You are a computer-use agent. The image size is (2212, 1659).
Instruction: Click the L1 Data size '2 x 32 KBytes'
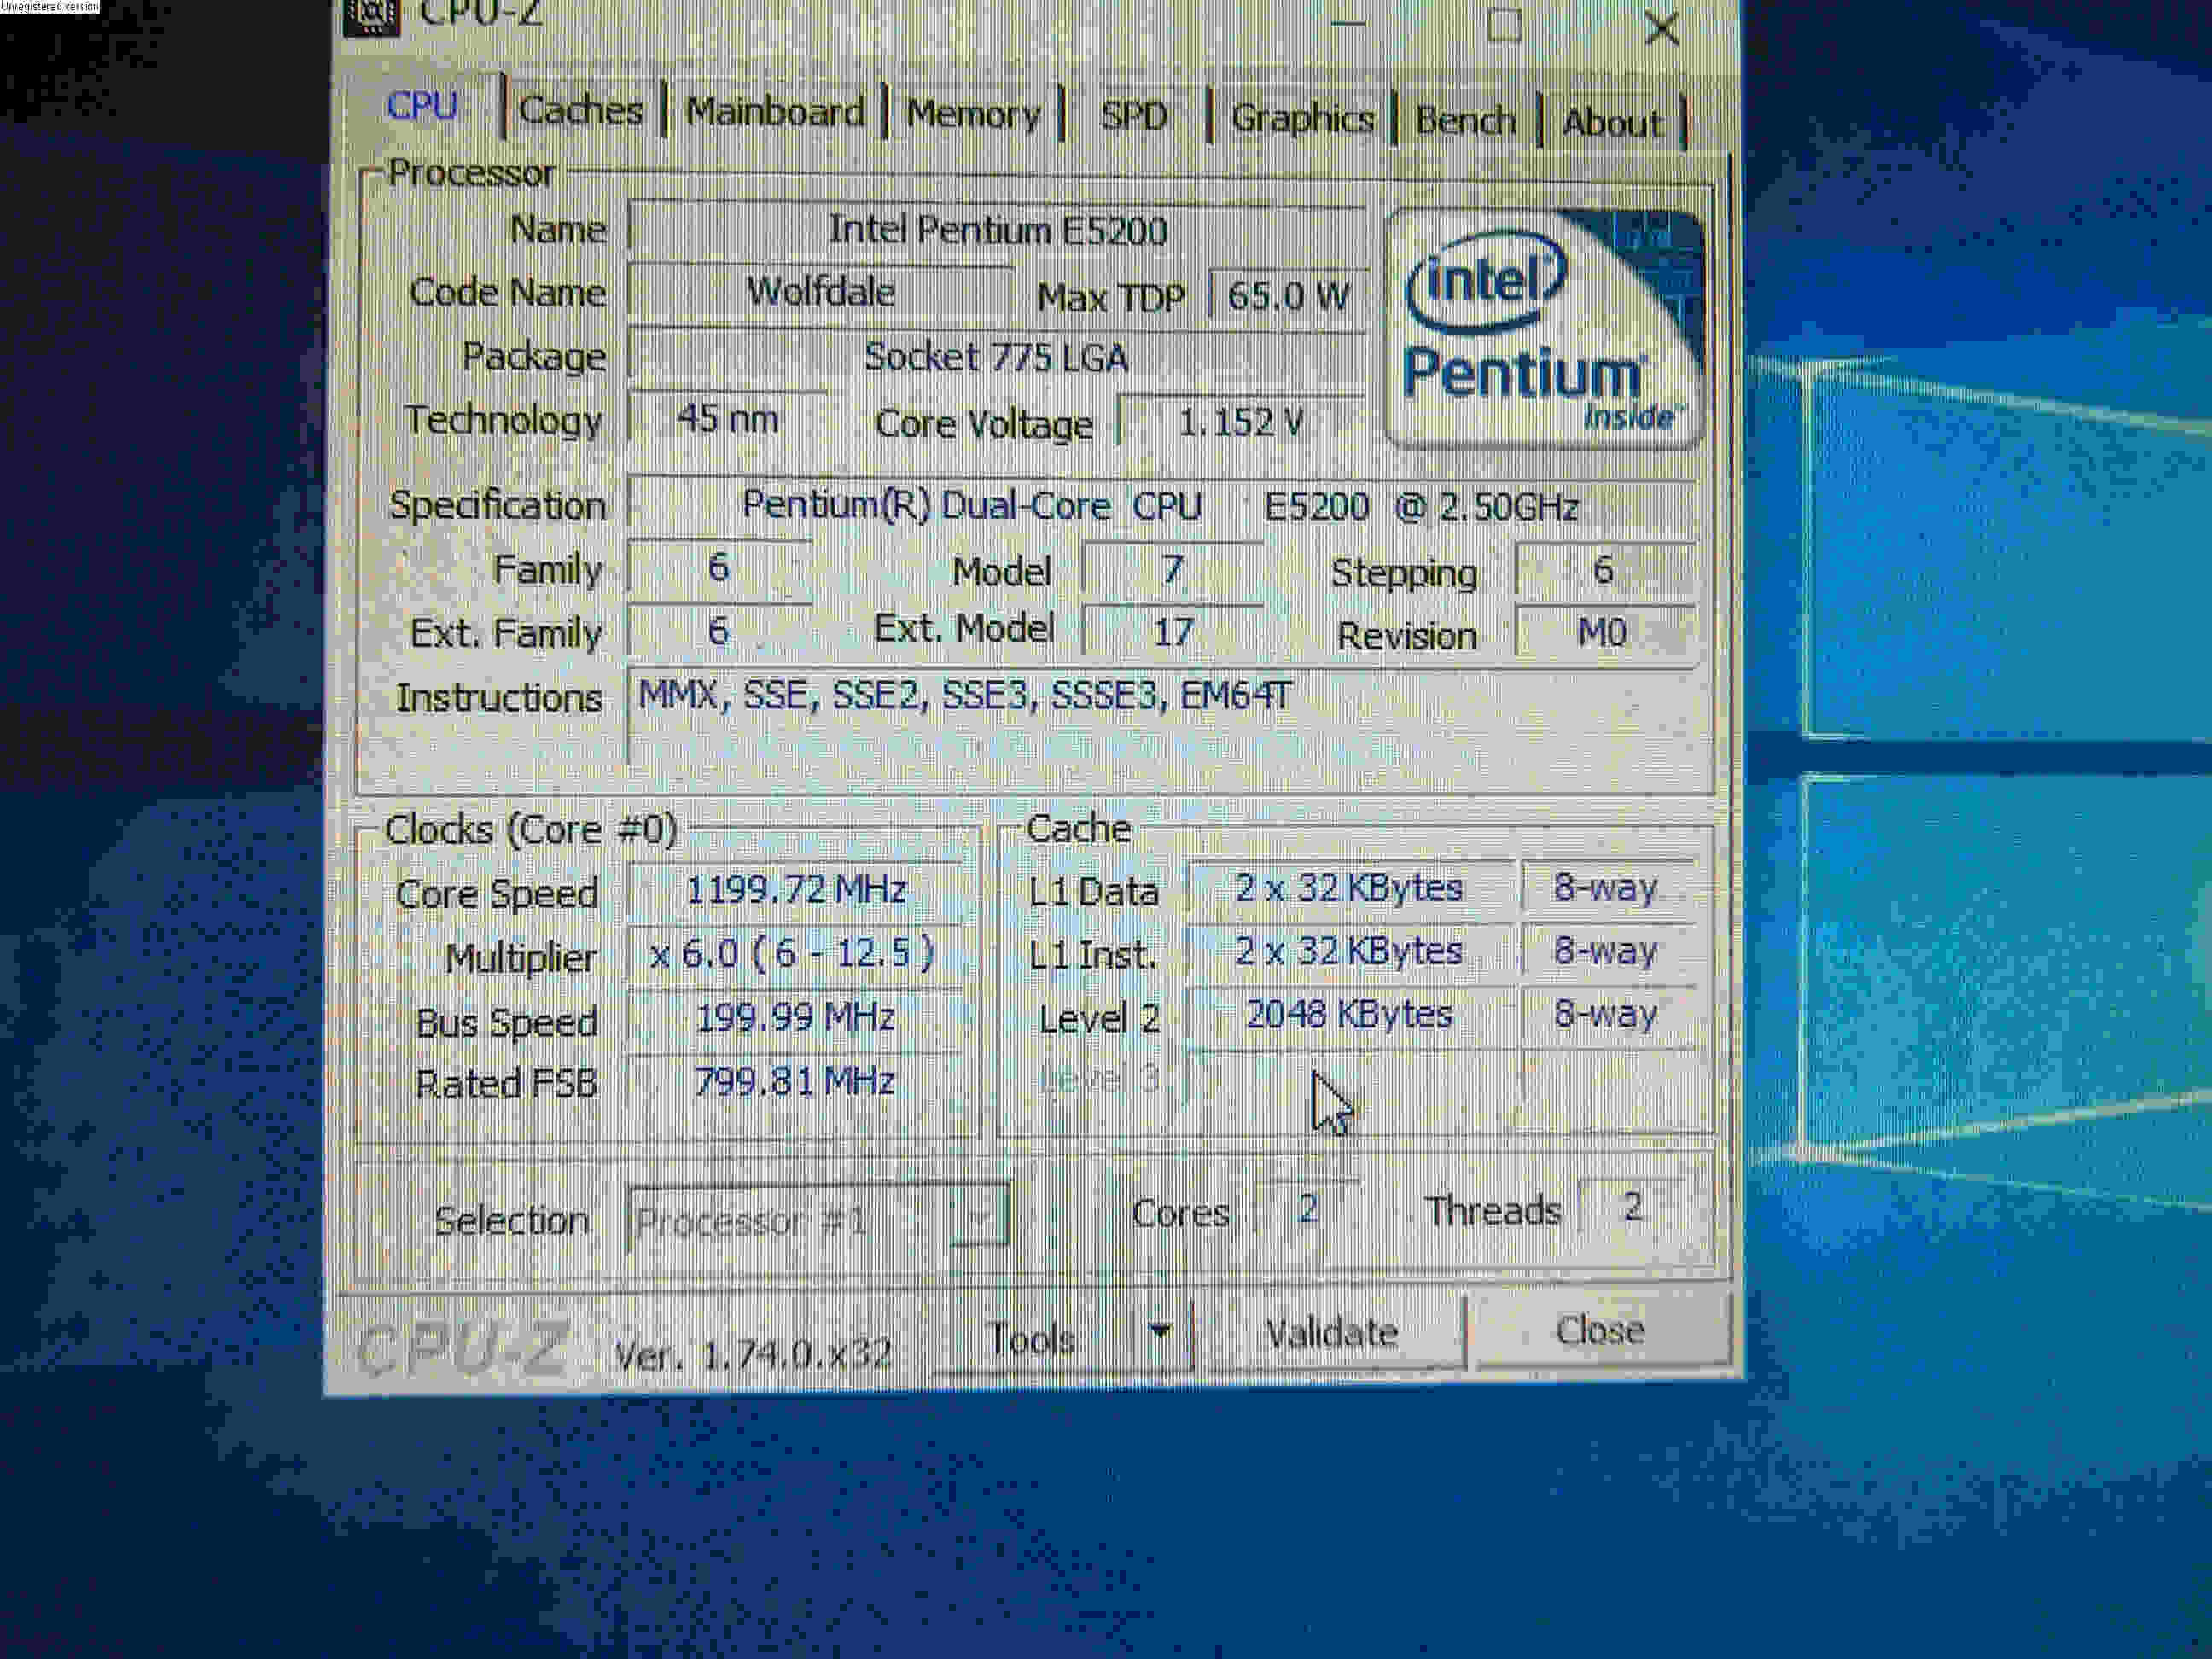coord(1350,888)
